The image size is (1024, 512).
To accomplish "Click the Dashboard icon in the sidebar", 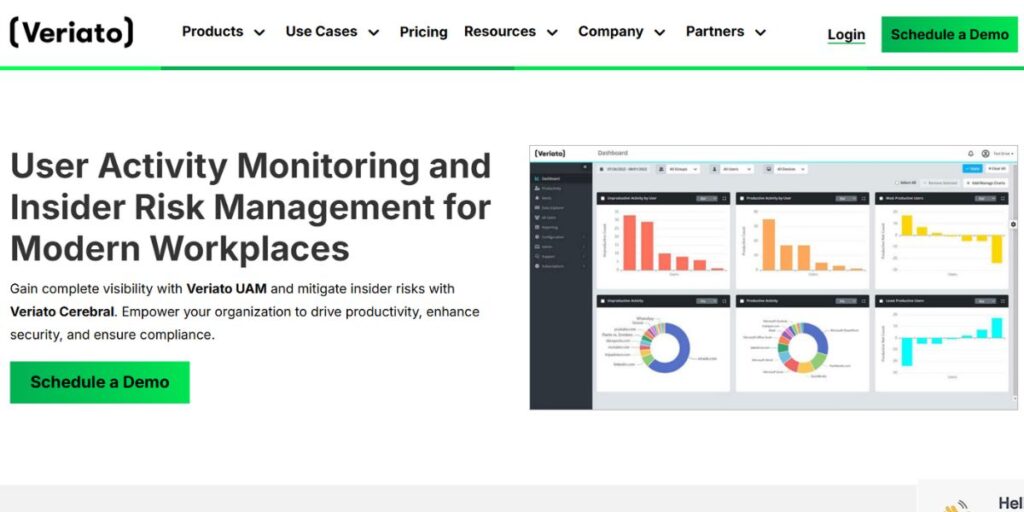I will point(536,178).
